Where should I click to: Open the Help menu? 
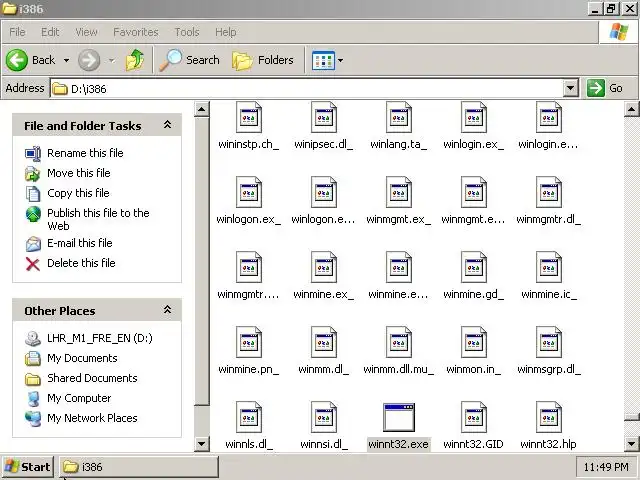coord(225,32)
